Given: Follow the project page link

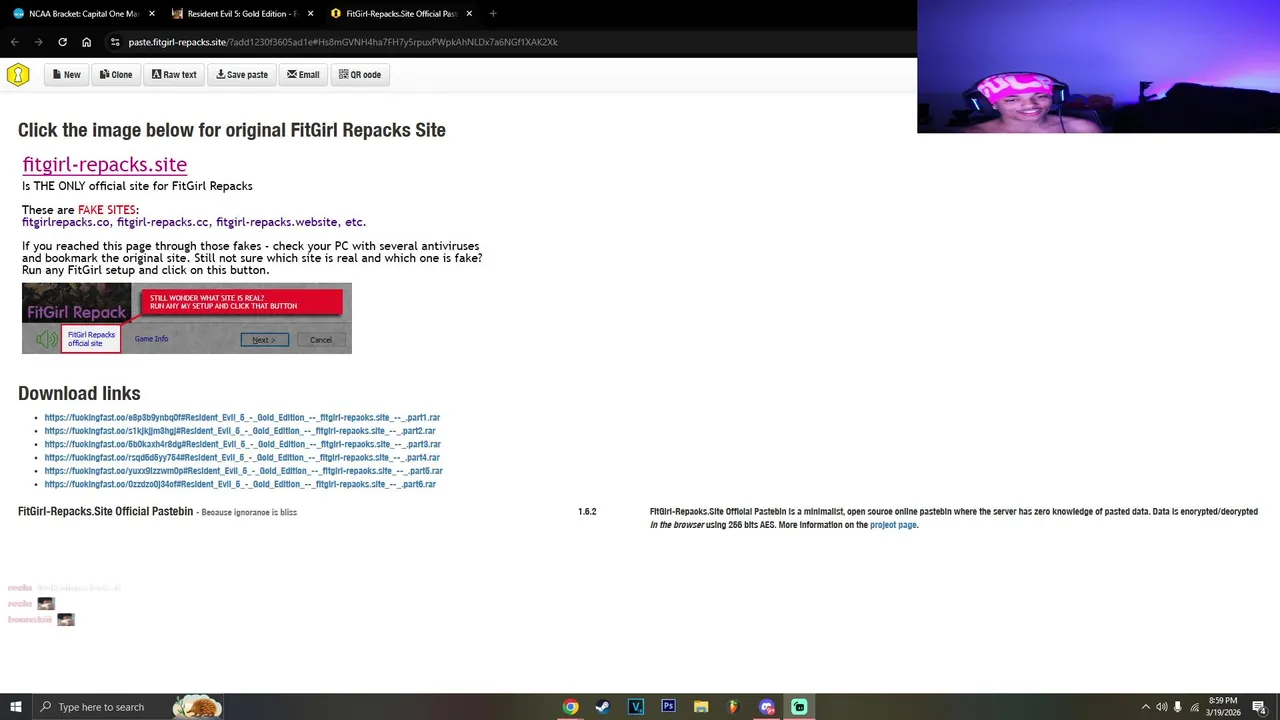Looking at the screenshot, I should tap(893, 525).
